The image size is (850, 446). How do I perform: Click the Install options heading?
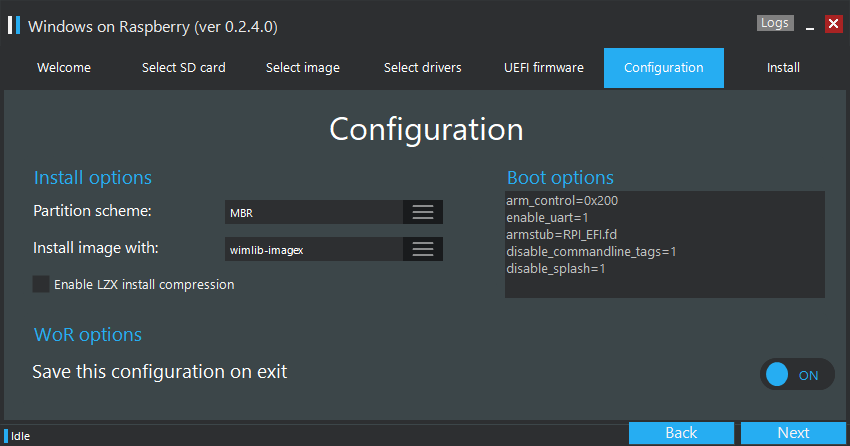[x=93, y=178]
